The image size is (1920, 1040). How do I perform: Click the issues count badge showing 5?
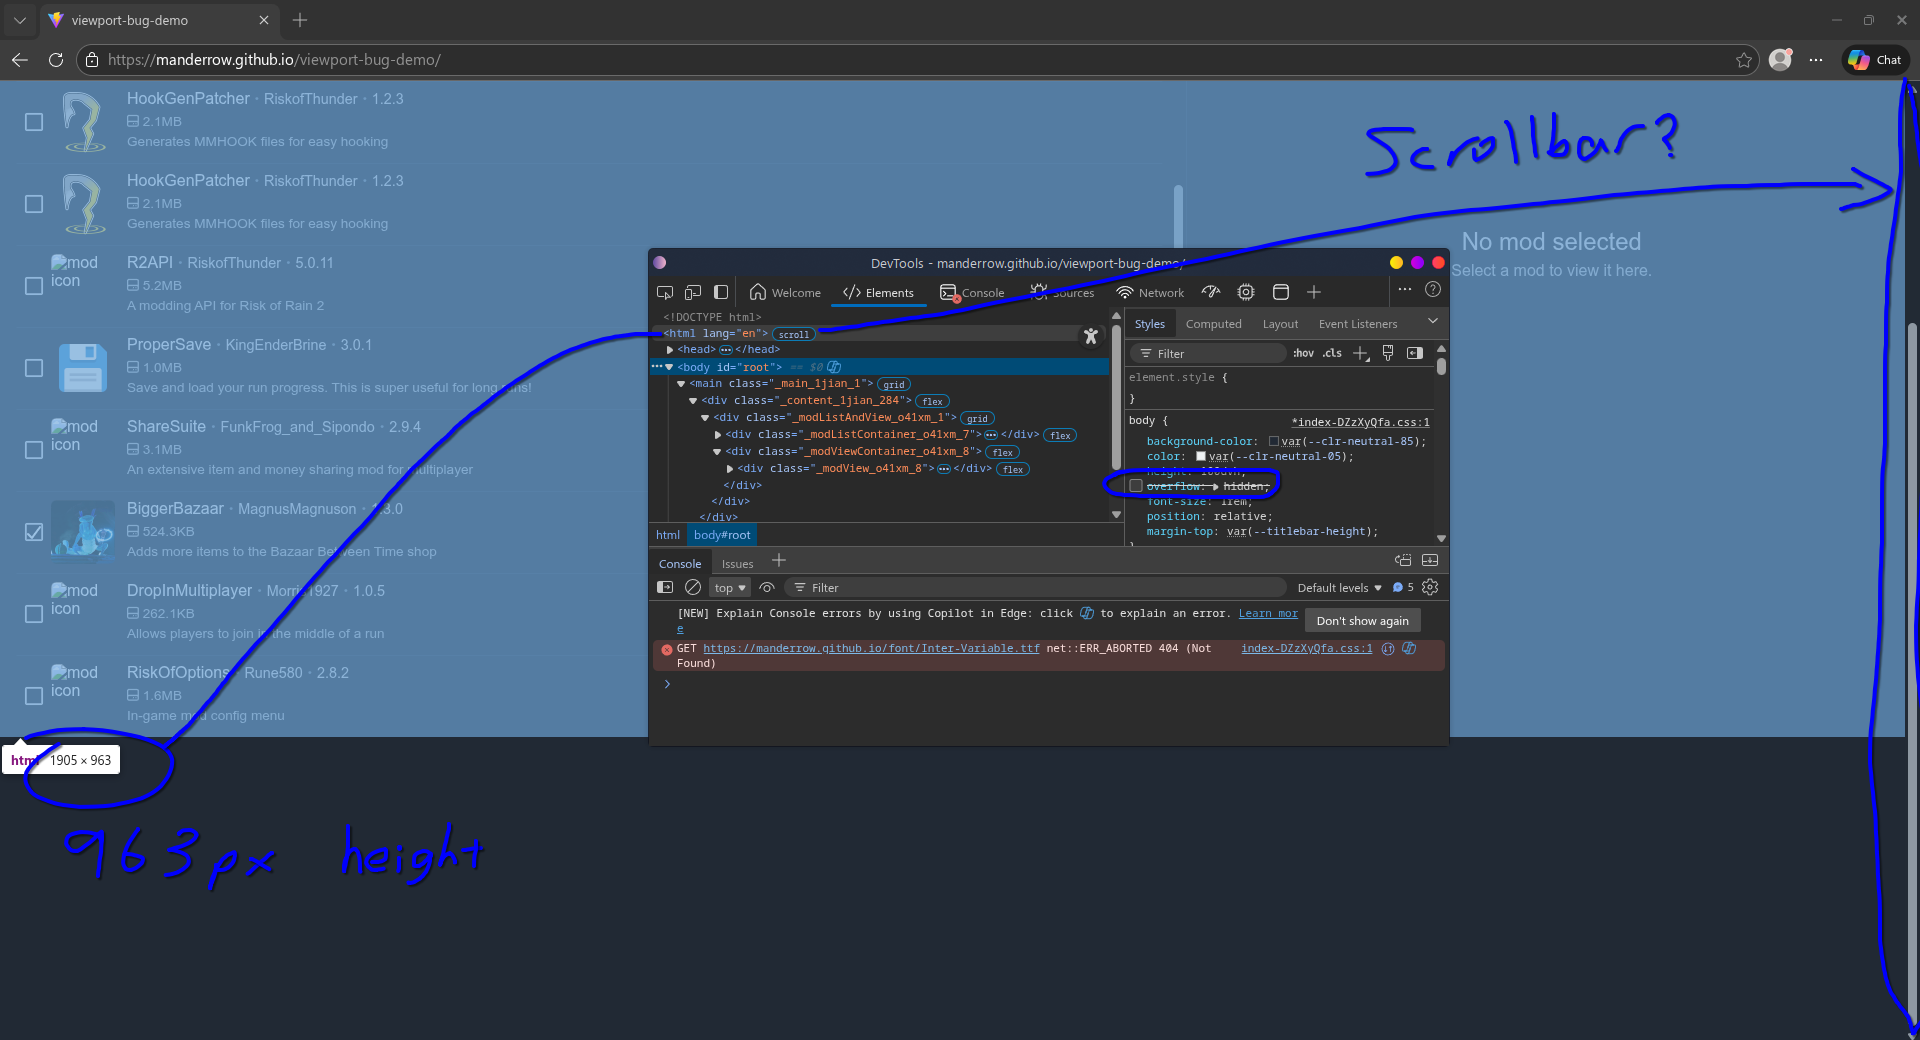coord(1403,587)
